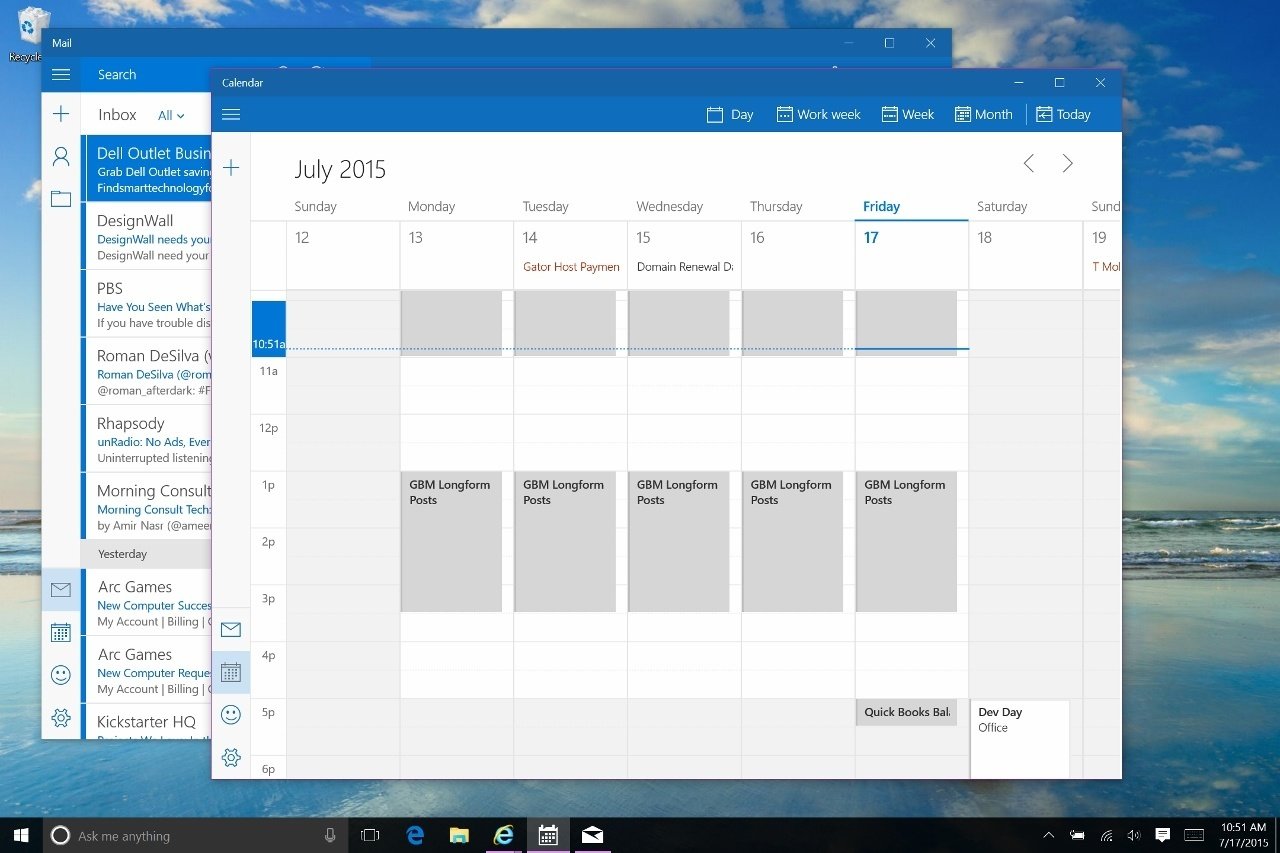Select Saturday 18 date header
The height and width of the screenshot is (853, 1280).
pos(985,238)
